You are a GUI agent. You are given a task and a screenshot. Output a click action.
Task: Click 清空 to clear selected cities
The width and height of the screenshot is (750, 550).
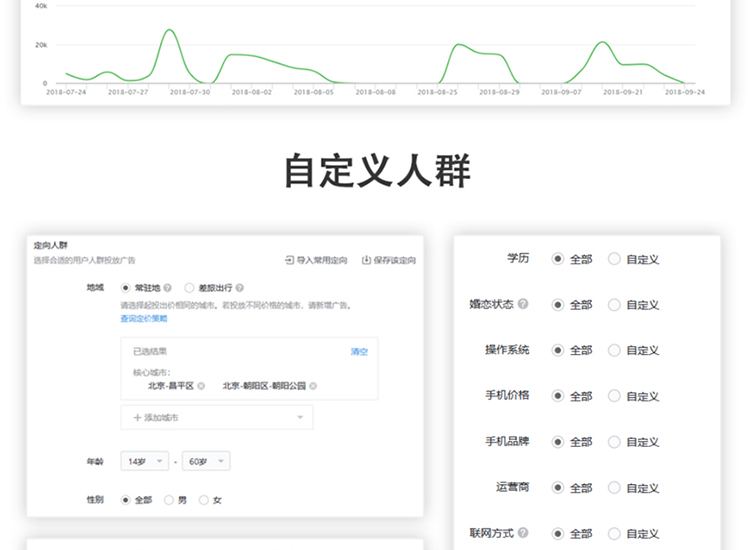click(359, 352)
